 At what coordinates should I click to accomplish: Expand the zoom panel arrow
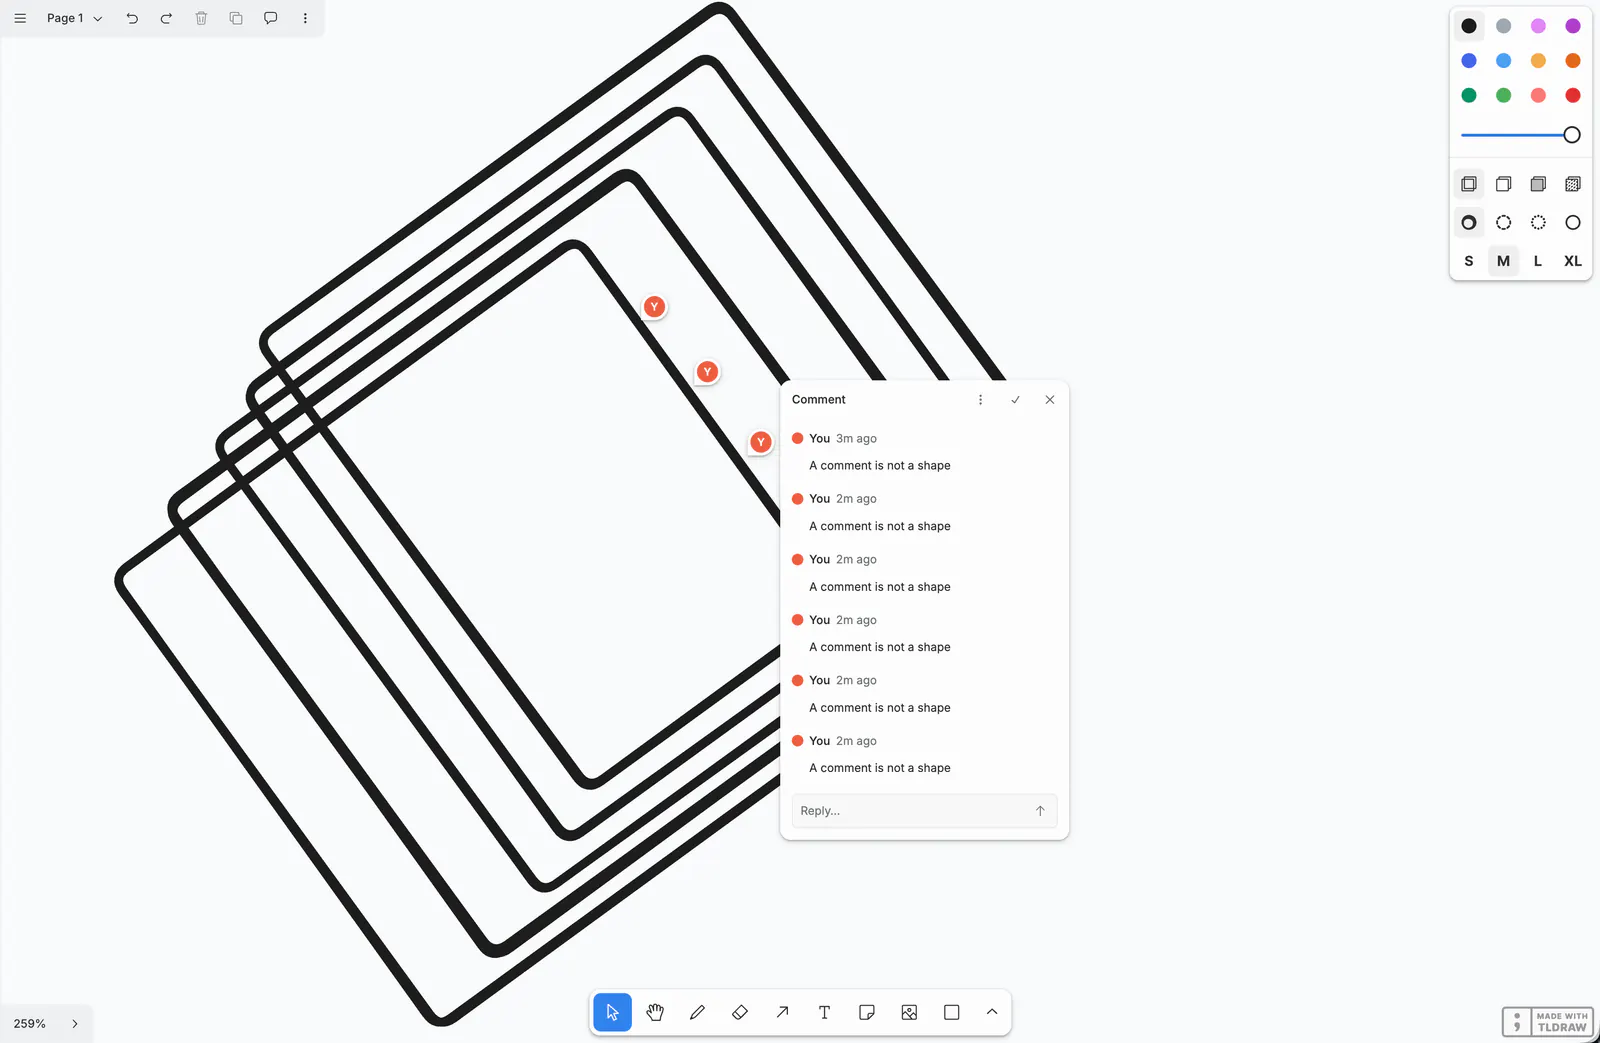coord(75,1024)
